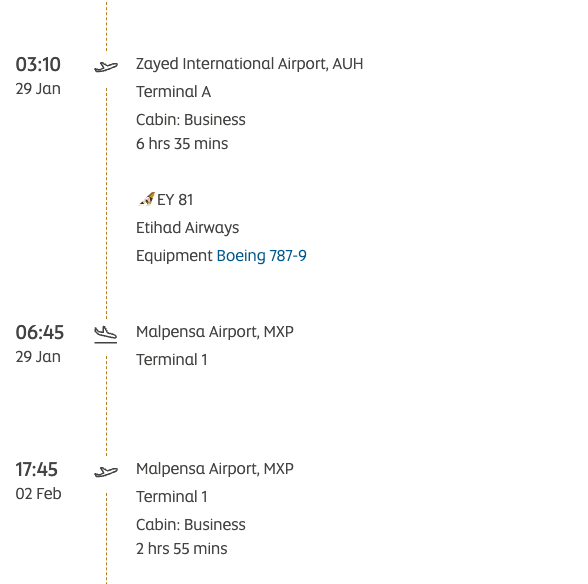
Task: Click the 03:10 departure time
Action: pyautogui.click(x=38, y=65)
